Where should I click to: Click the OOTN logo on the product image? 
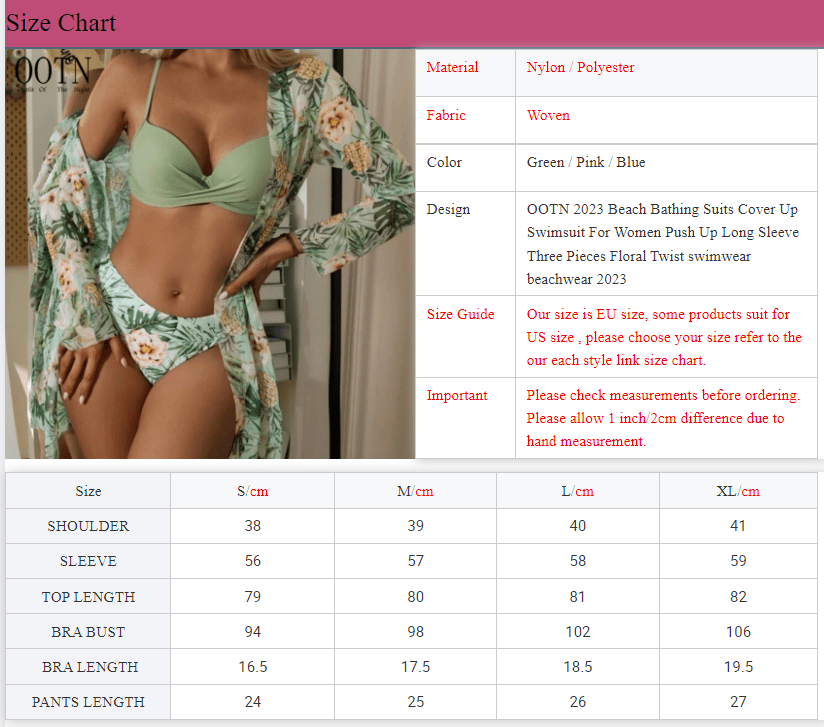tap(50, 72)
